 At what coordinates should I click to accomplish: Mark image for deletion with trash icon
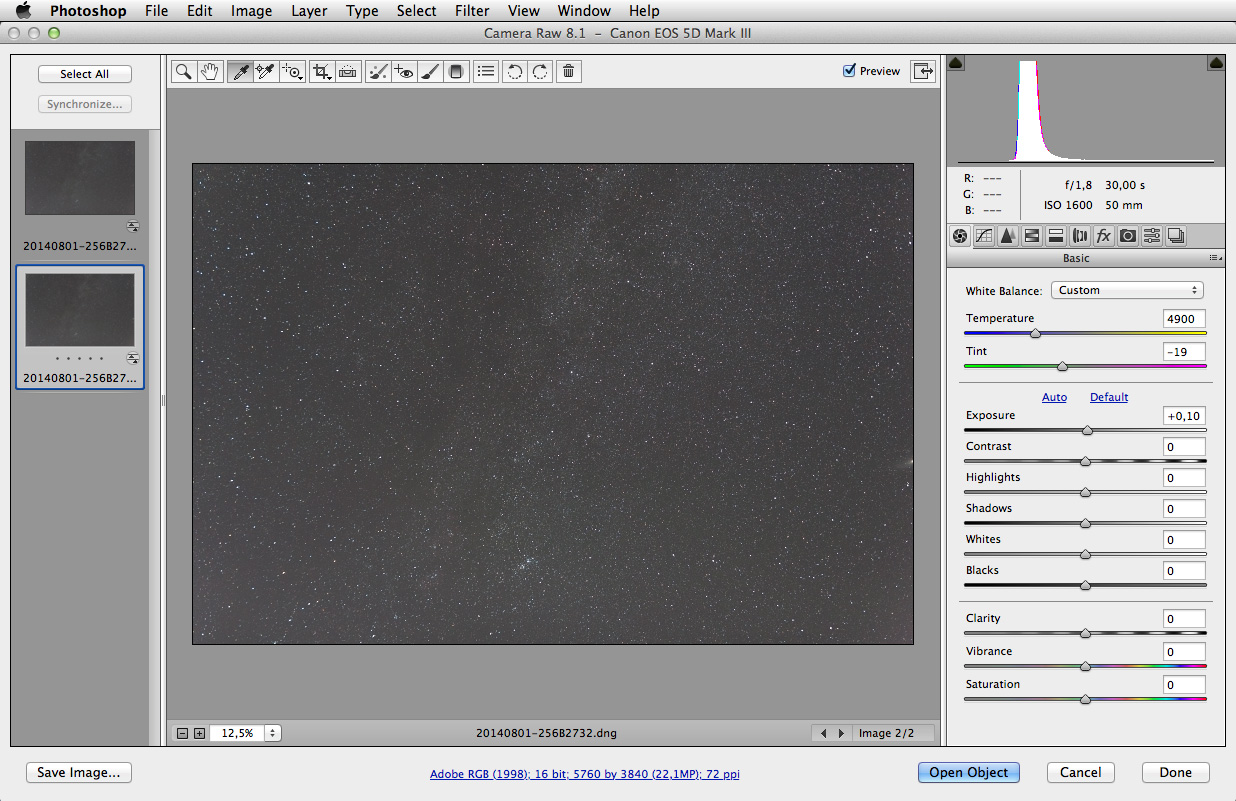[x=568, y=71]
